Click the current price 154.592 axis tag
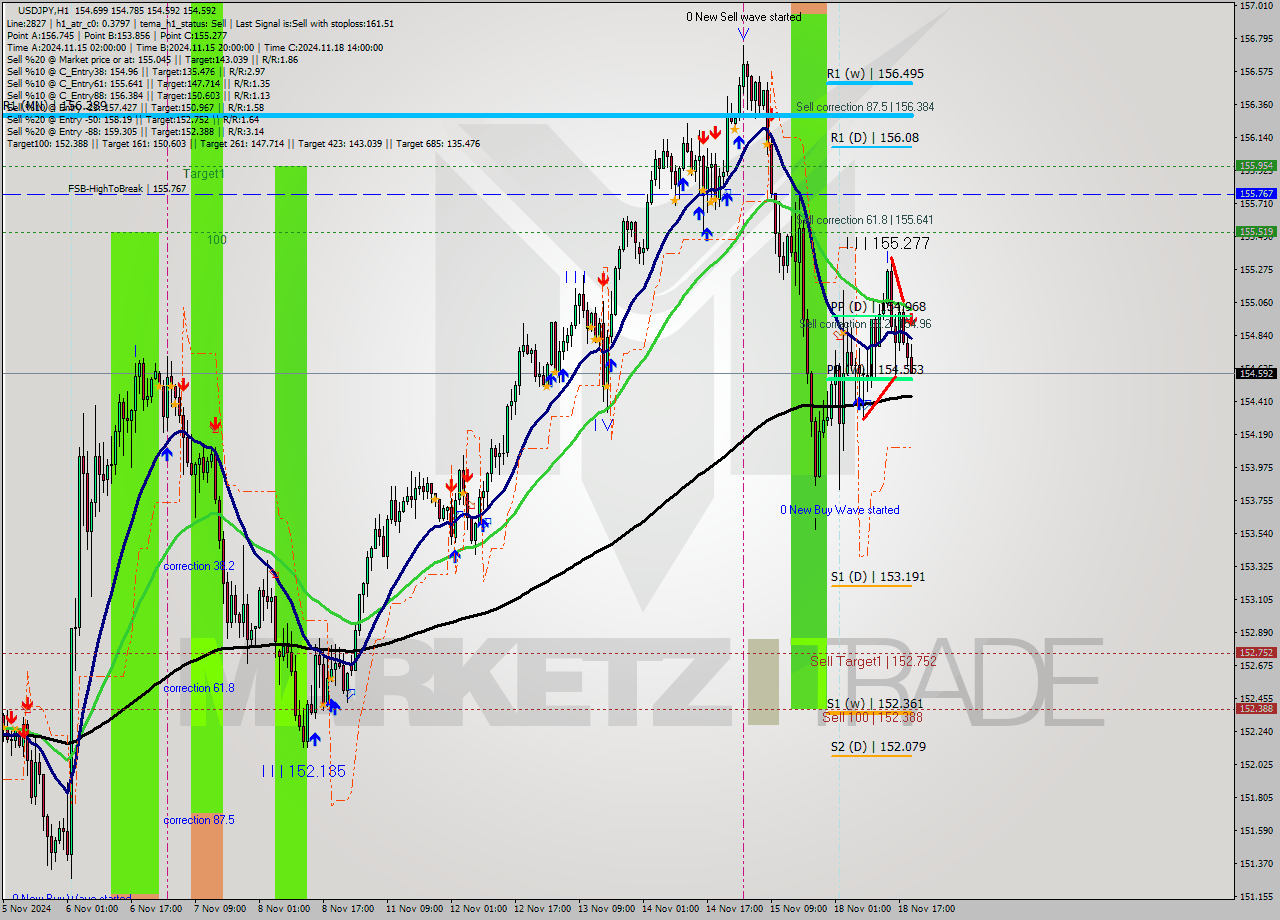The height and width of the screenshot is (920, 1280). pos(1256,373)
